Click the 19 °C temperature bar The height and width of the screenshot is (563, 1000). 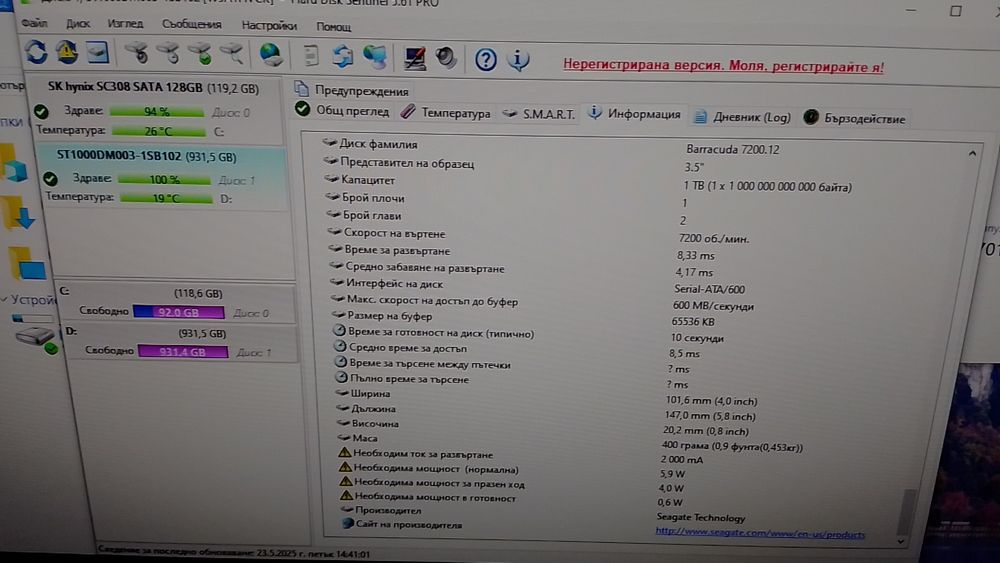pos(166,198)
